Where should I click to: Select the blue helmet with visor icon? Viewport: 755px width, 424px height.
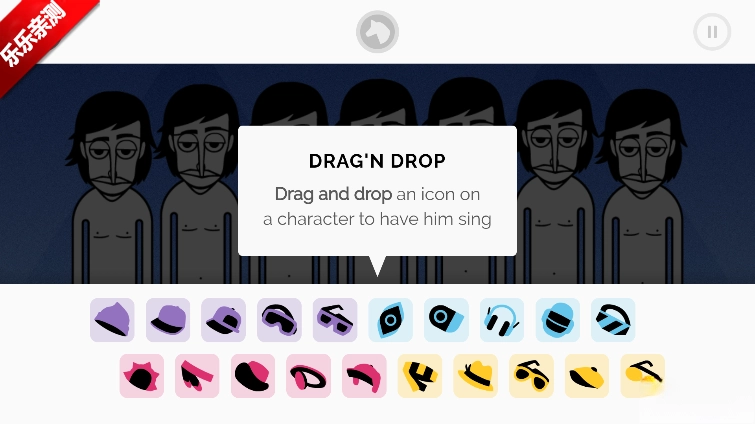pos(558,320)
